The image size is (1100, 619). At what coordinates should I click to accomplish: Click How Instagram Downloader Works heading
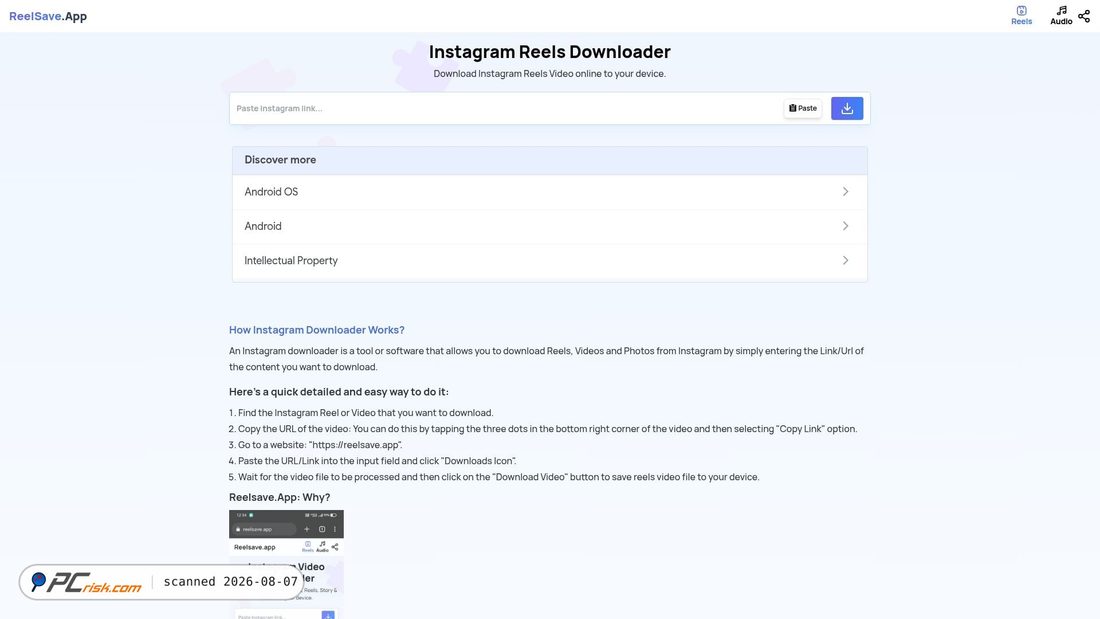pyautogui.click(x=316, y=330)
